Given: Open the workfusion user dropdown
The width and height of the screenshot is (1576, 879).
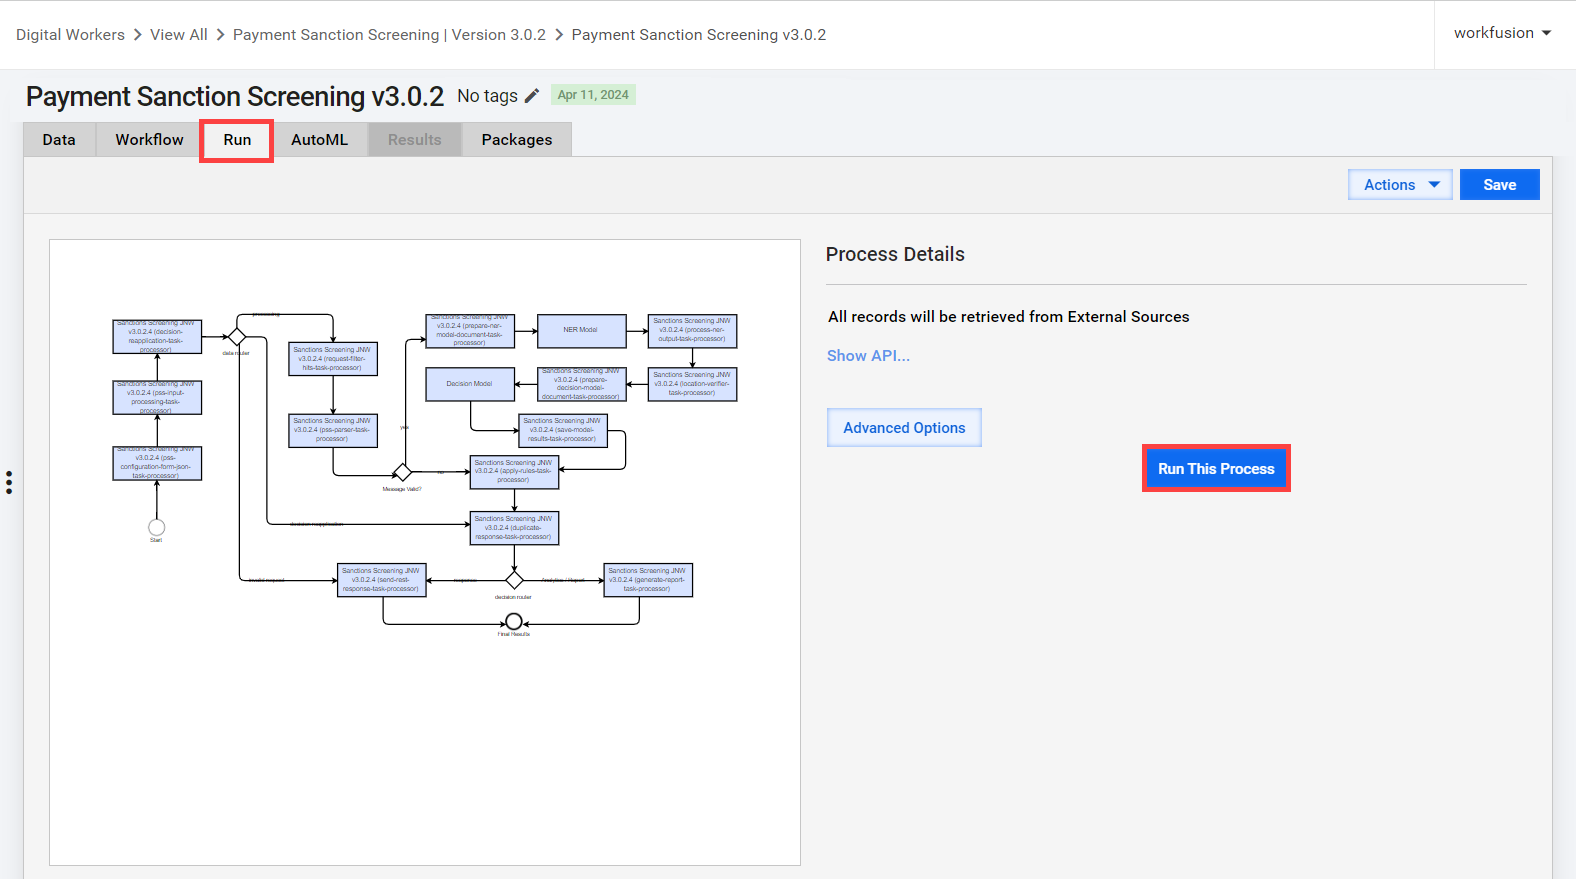Looking at the screenshot, I should pyautogui.click(x=1502, y=33).
